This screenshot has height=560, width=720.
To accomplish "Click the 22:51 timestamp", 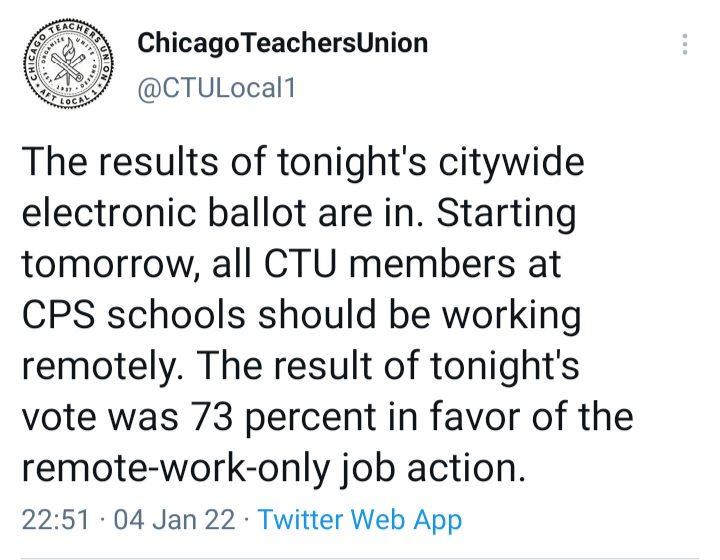I will 55,520.
